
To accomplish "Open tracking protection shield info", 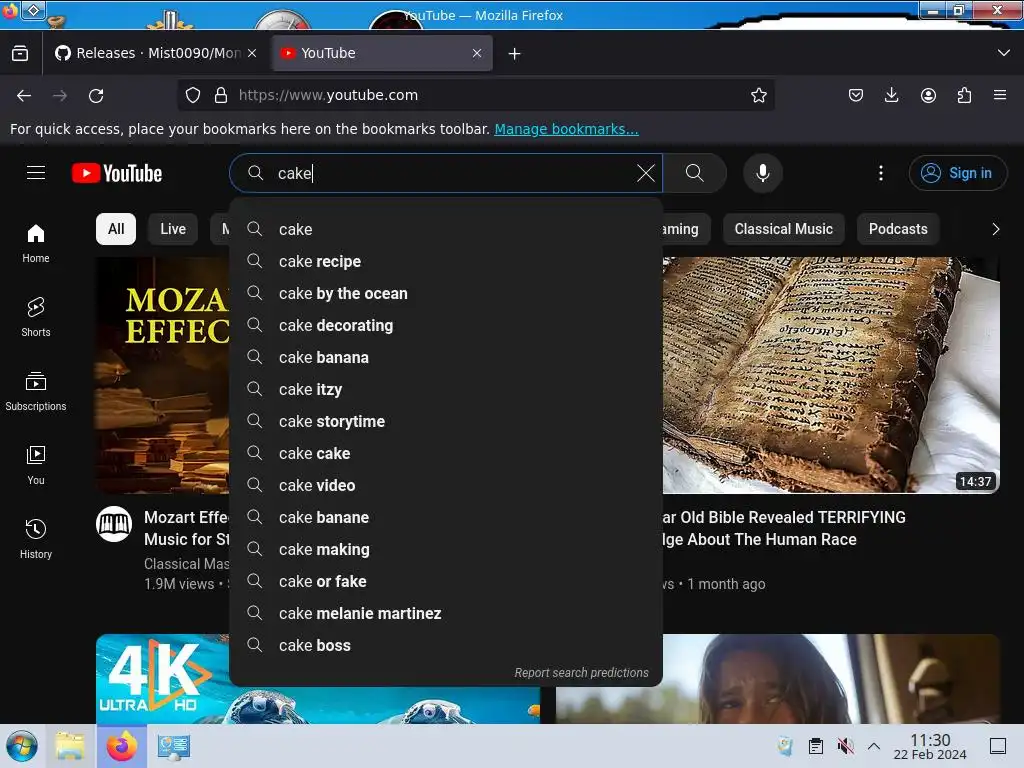I will point(193,95).
